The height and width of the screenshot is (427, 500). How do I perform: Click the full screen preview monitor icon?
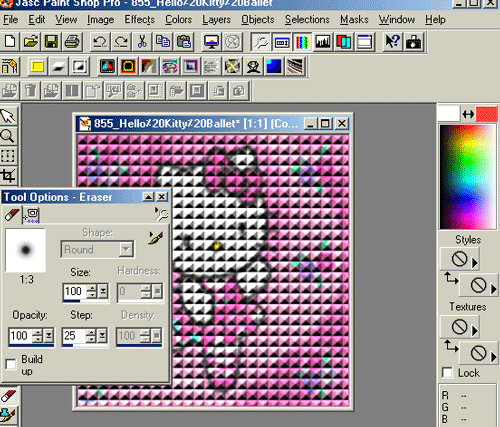click(x=212, y=42)
